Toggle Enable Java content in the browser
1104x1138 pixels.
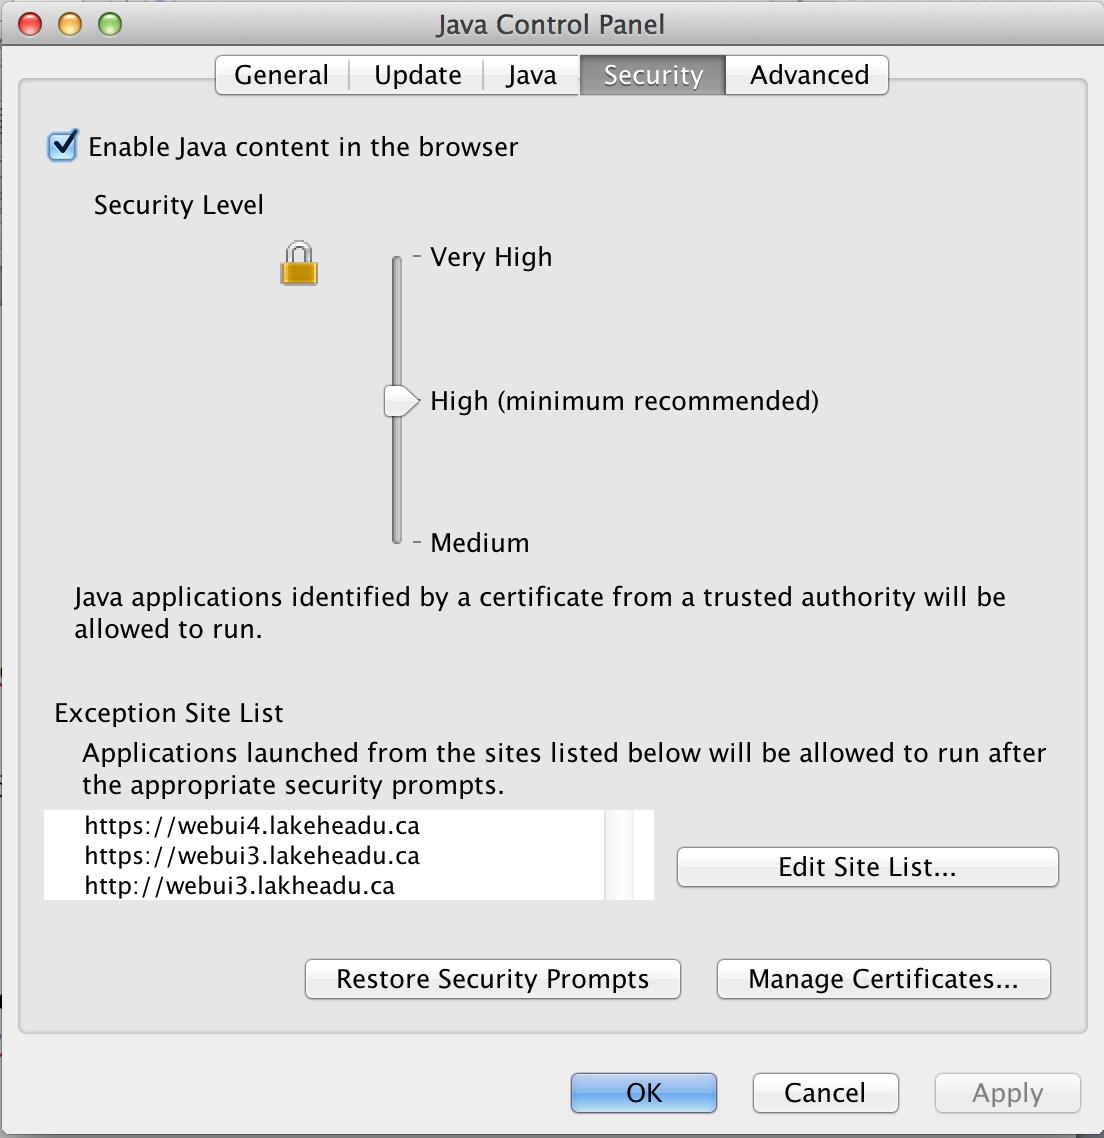[61, 146]
